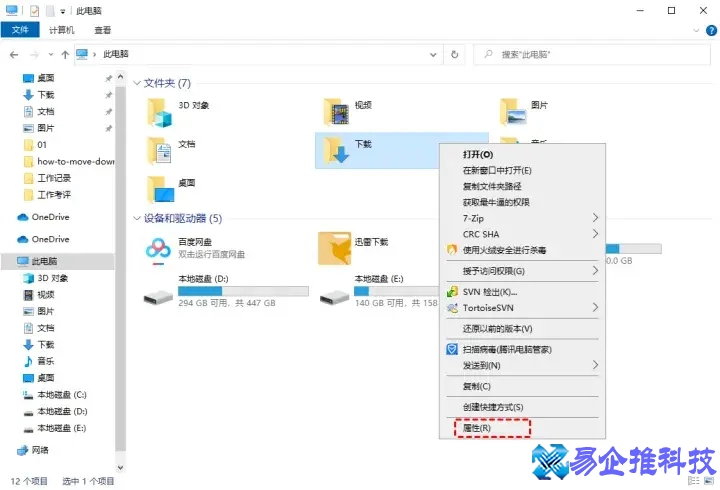
Task: Choose 获取最牛逼的权限
Action: [x=496, y=203]
